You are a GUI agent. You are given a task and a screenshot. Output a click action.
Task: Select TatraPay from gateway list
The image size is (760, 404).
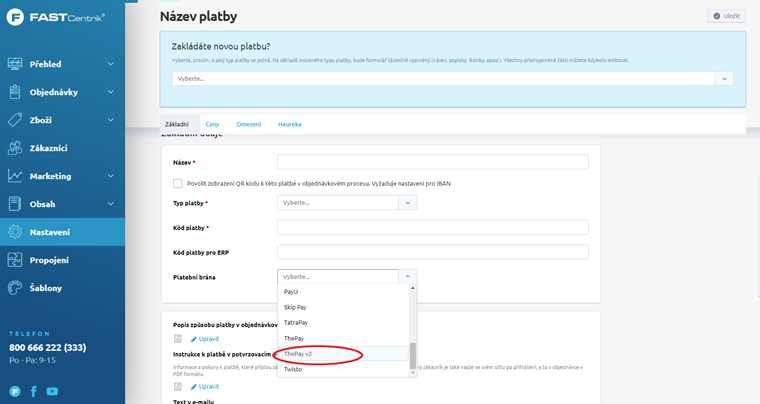click(344, 323)
